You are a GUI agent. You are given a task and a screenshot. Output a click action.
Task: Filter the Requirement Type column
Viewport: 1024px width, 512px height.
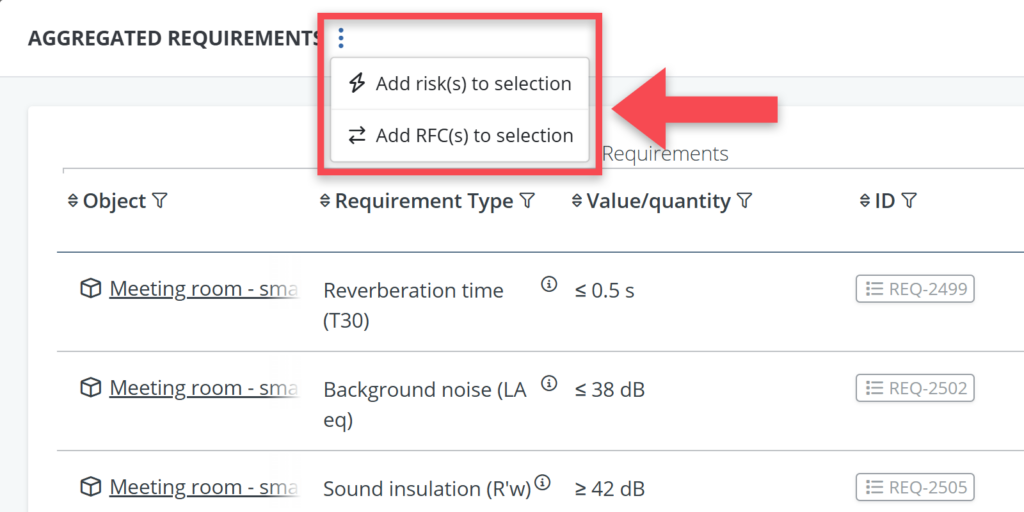[x=528, y=201]
